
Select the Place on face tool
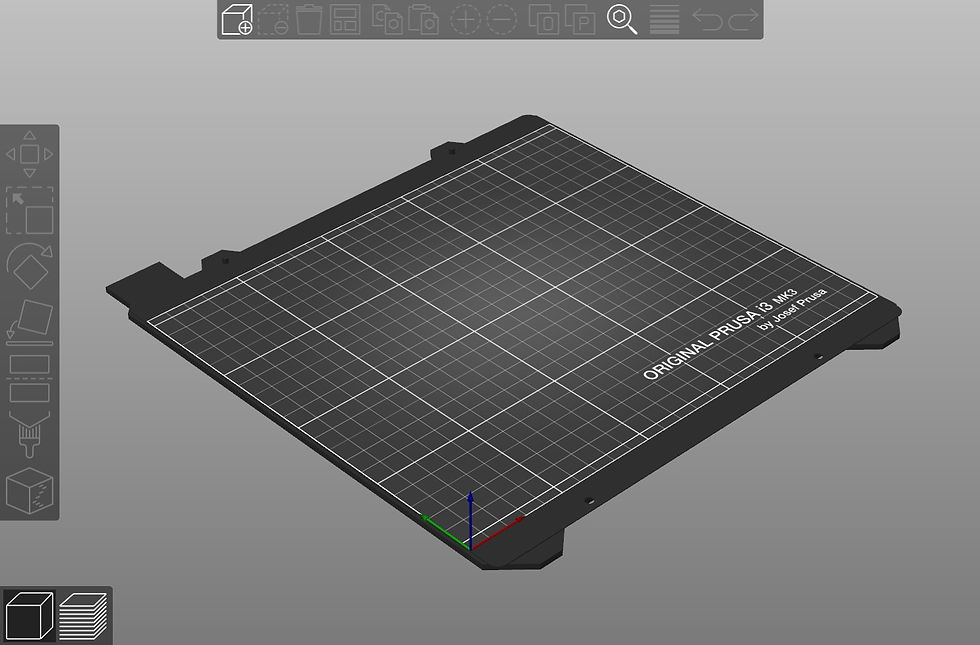tap(29, 322)
